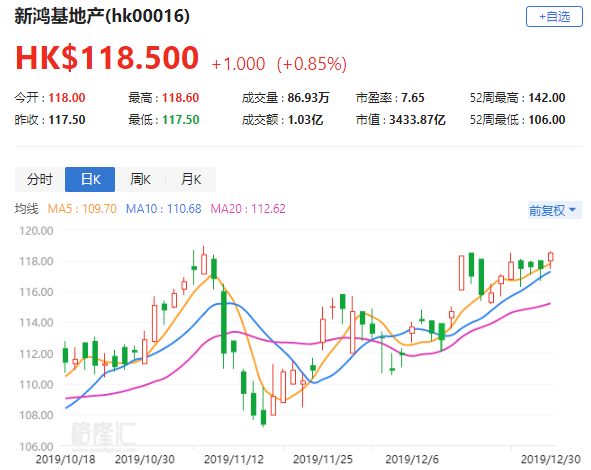Click the 52周最高 value 142.00

coord(547,98)
